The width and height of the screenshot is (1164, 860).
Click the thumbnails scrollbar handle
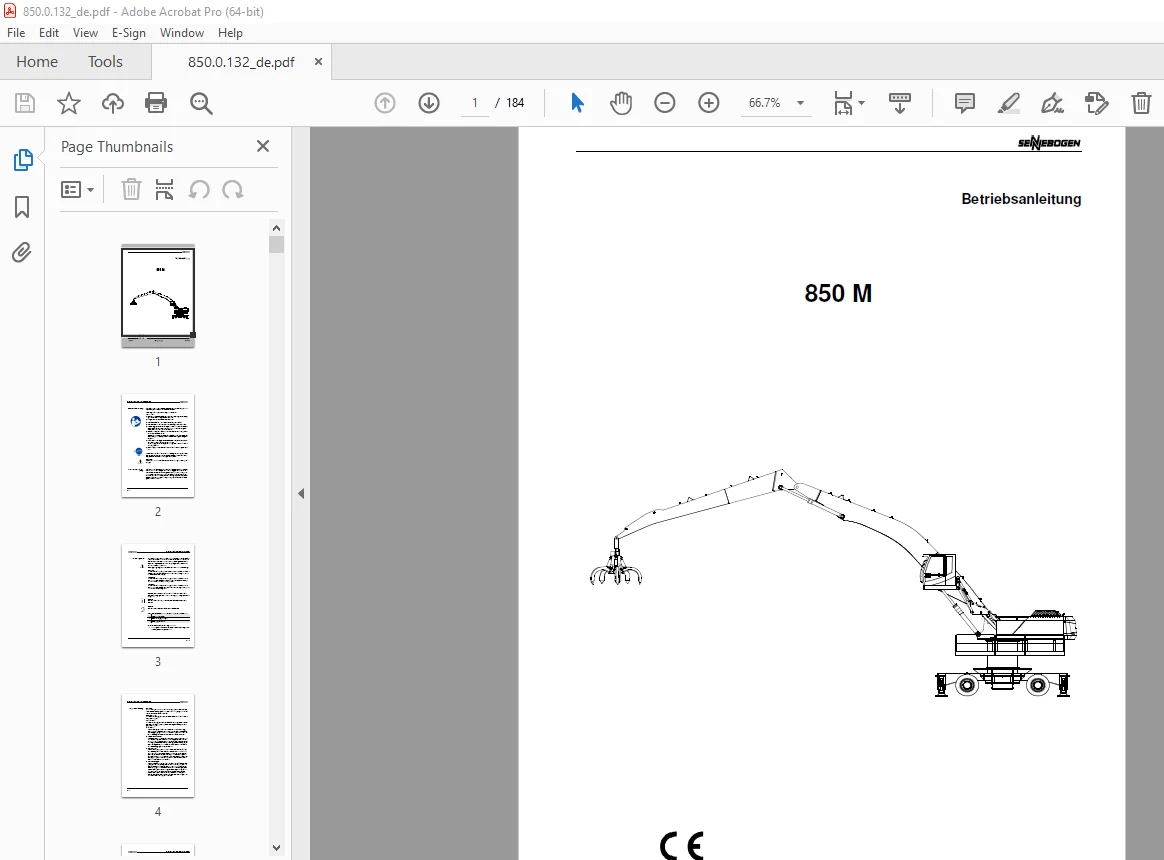pyautogui.click(x=276, y=244)
